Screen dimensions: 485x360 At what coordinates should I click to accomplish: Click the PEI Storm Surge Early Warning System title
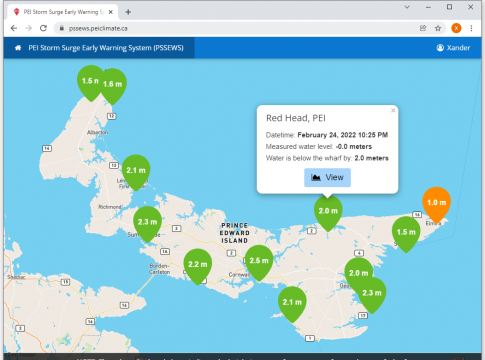[x=106, y=48]
